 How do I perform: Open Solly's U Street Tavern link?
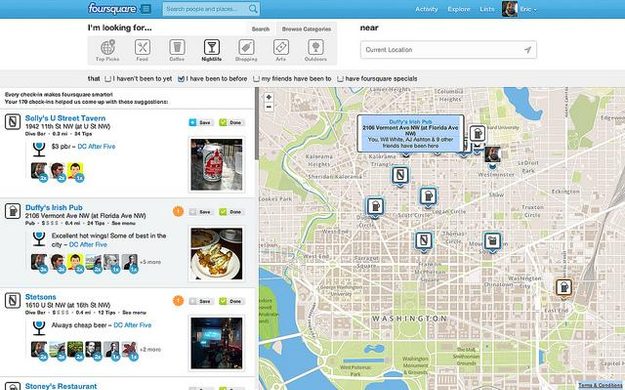pyautogui.click(x=65, y=118)
